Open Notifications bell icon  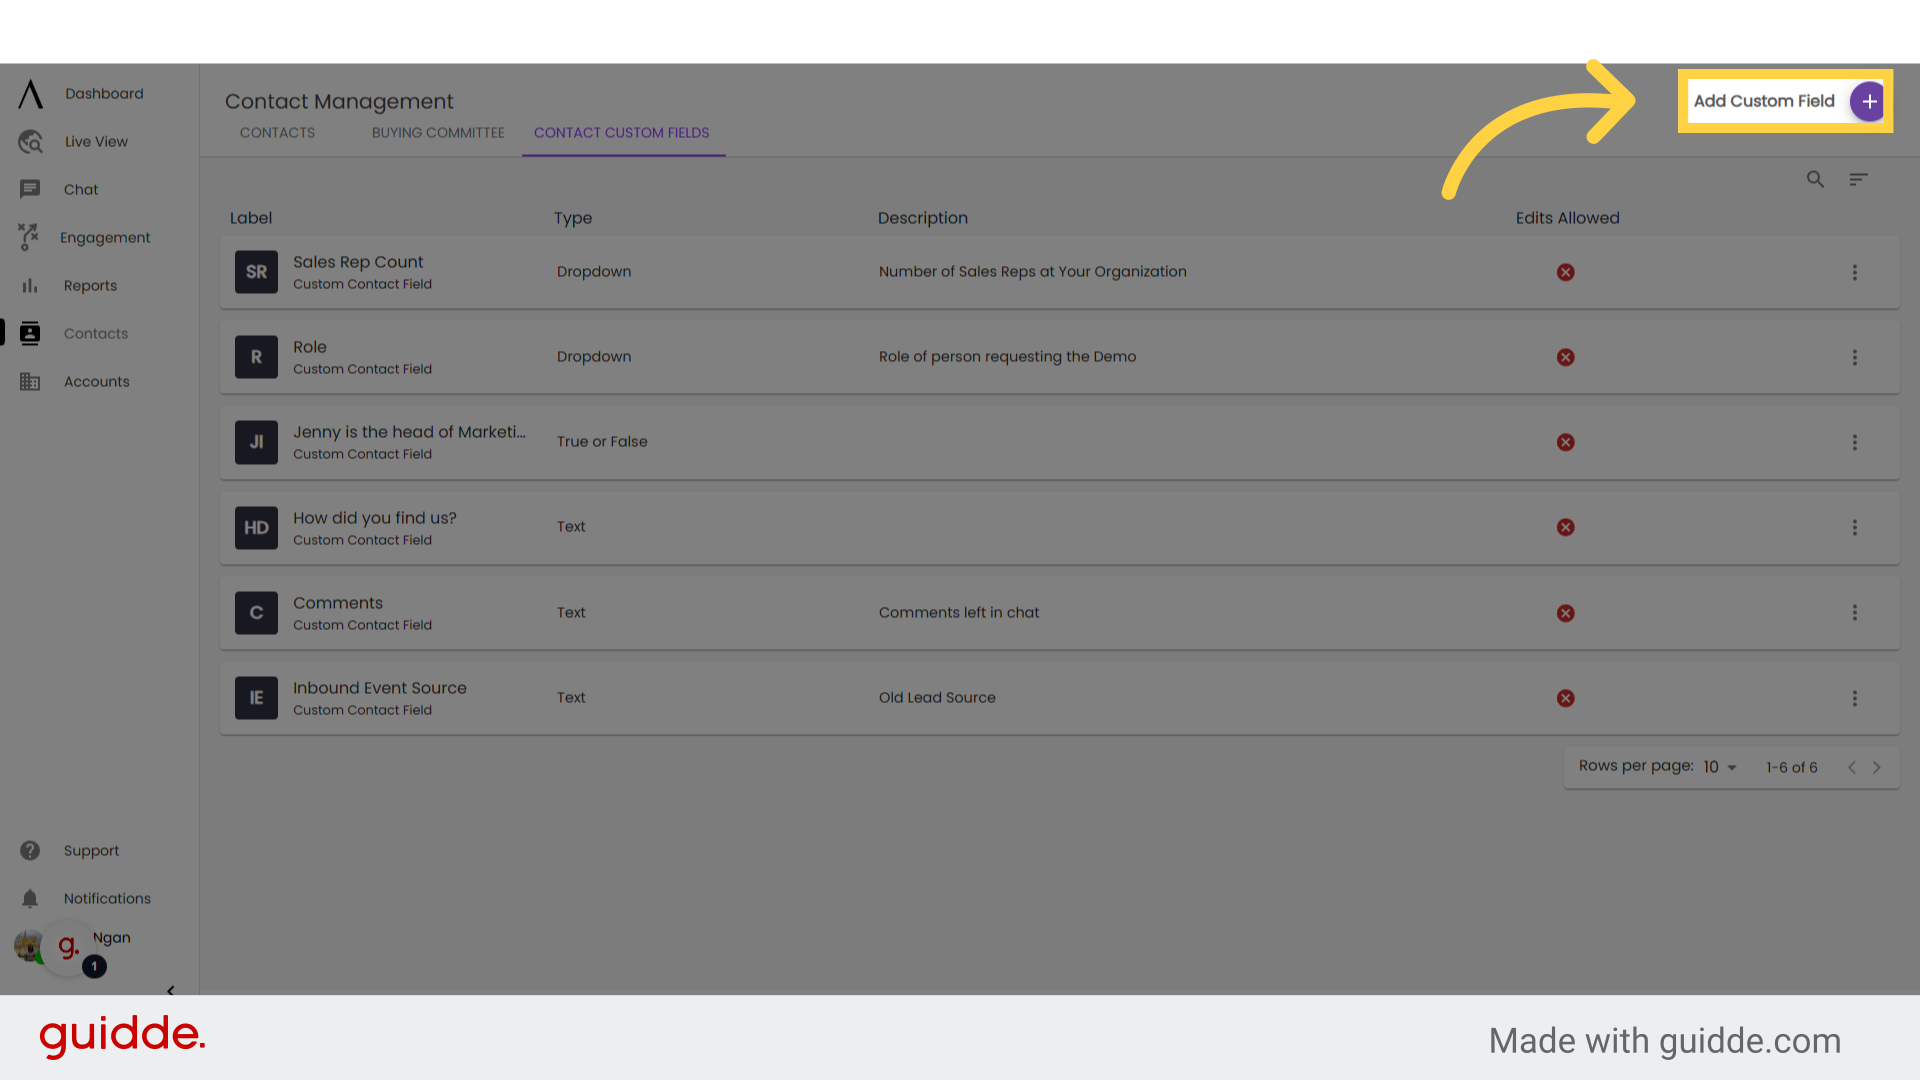(30, 899)
